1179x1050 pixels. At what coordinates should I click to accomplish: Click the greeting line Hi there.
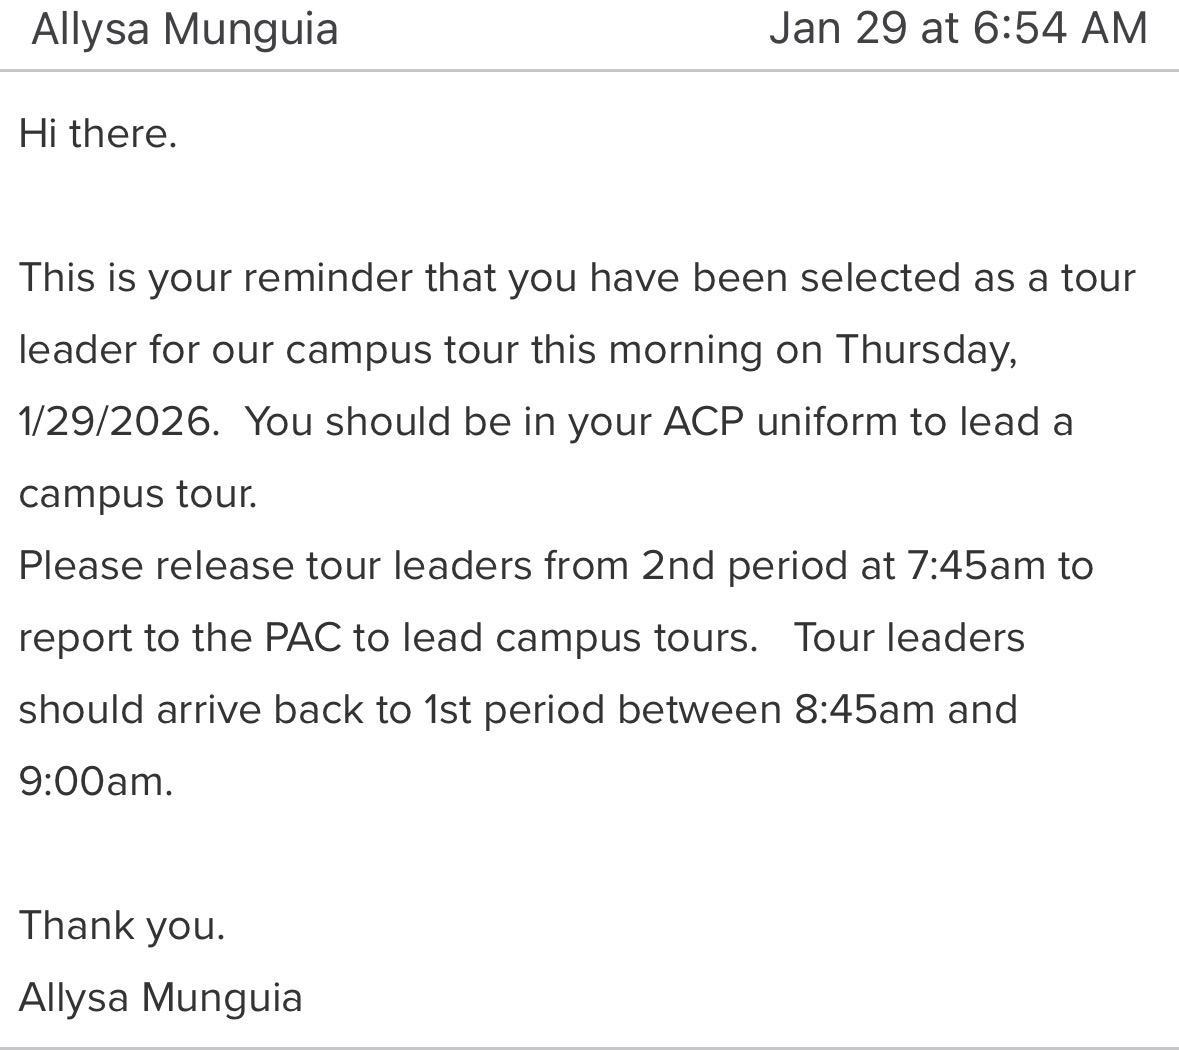click(x=98, y=133)
